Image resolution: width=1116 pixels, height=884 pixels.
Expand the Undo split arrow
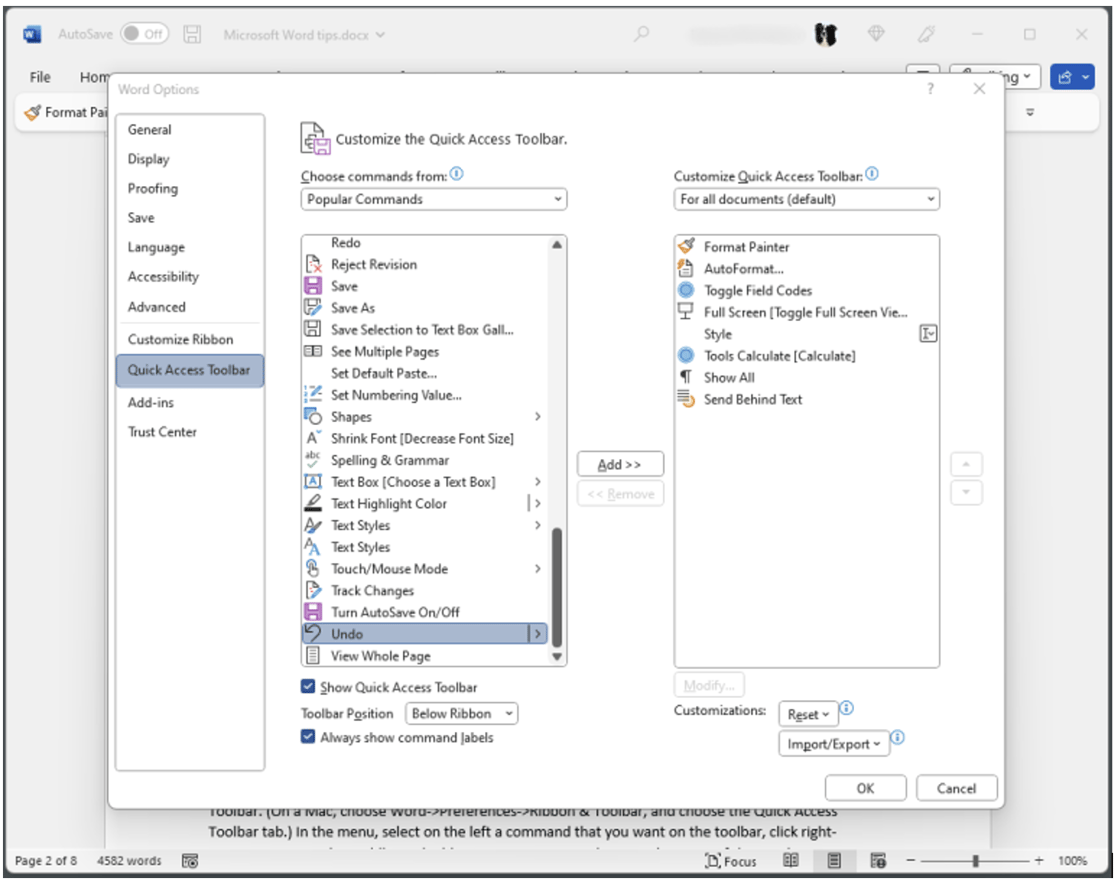pos(538,633)
